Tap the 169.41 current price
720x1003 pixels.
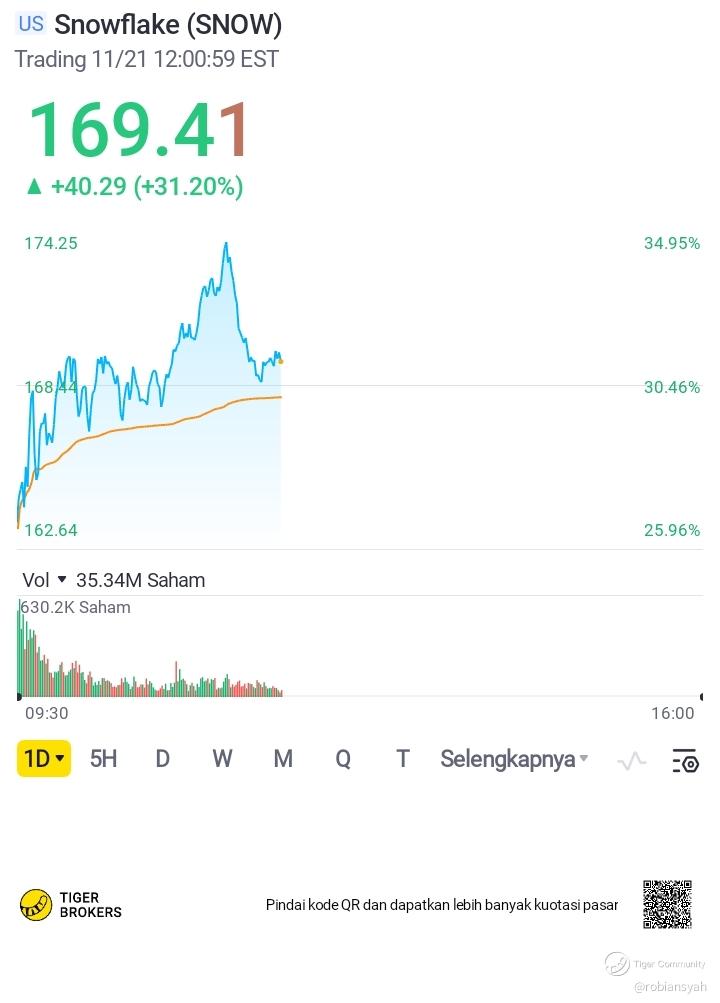tap(140, 130)
